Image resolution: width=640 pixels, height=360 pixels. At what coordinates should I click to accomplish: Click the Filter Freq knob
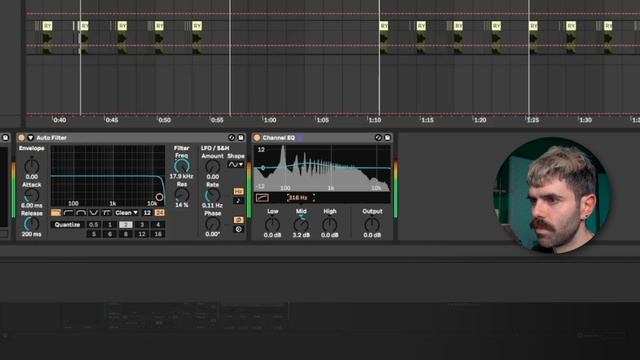[182, 166]
